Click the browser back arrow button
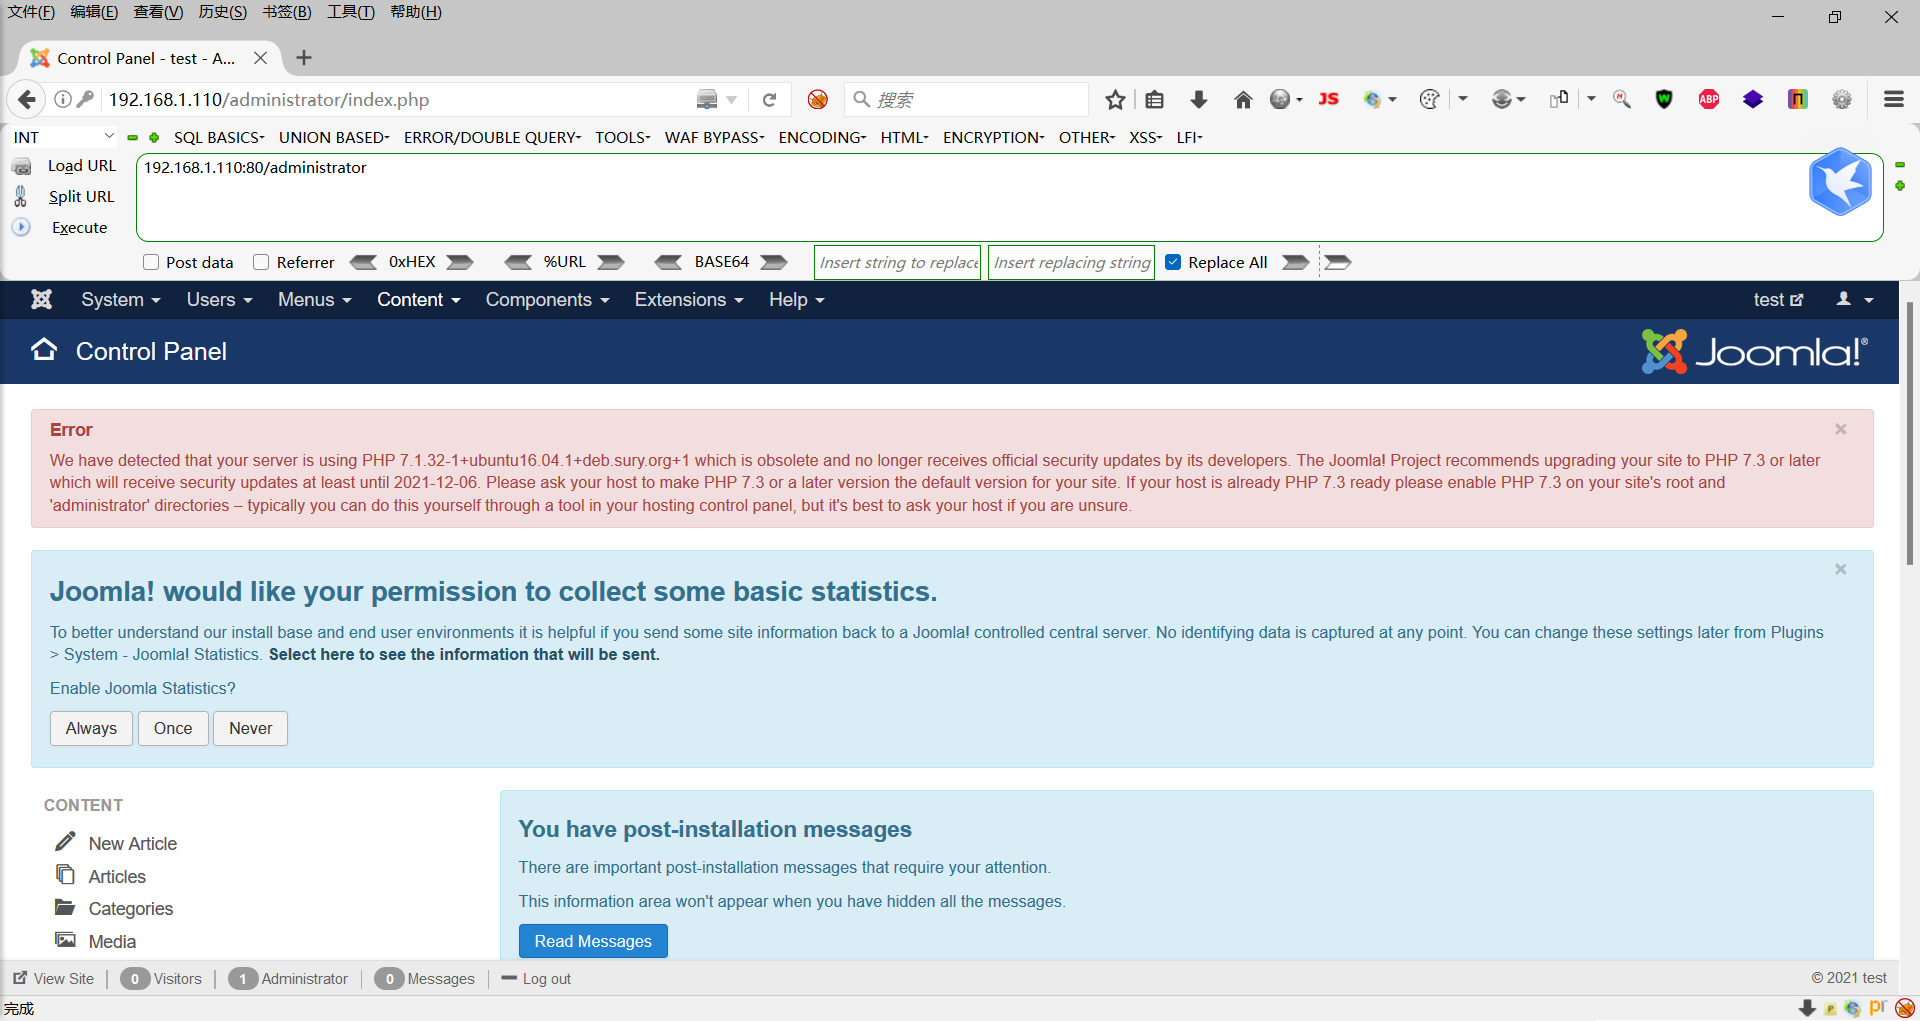Viewport: 1920px width, 1021px height. [x=27, y=99]
